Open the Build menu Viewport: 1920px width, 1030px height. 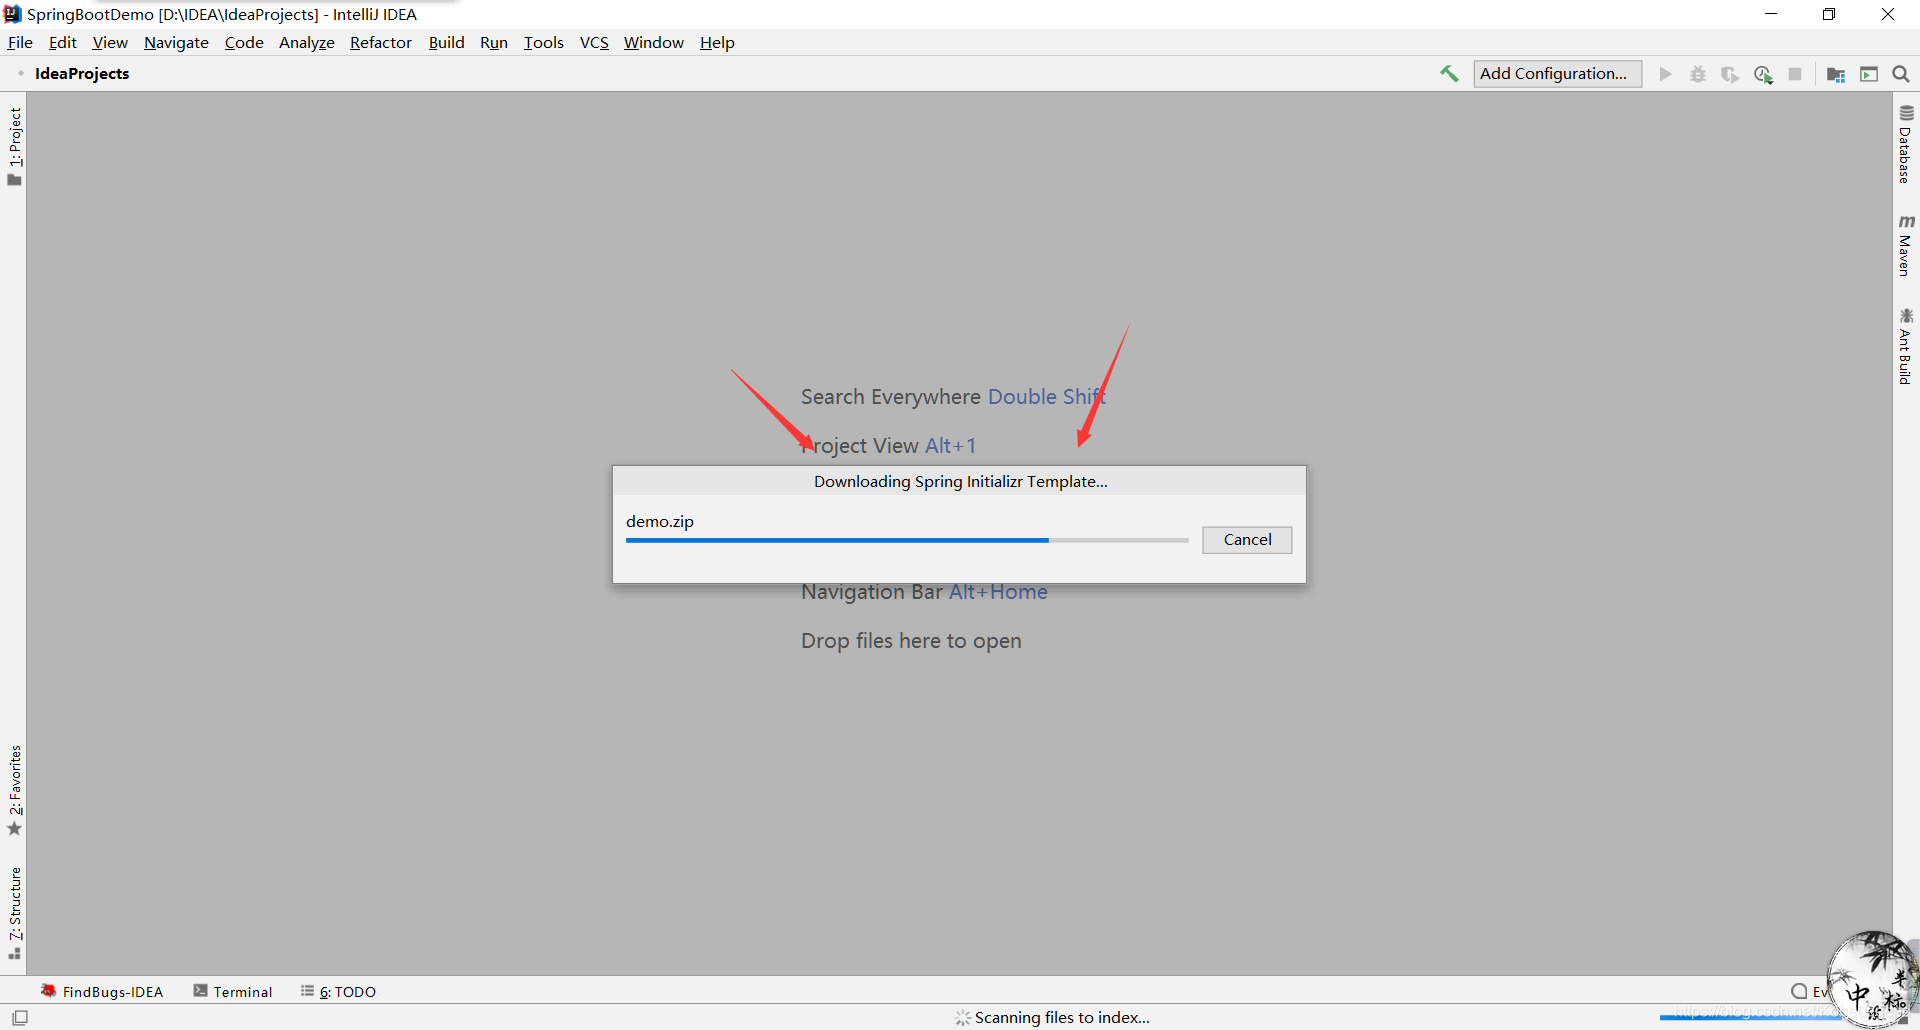[446, 42]
